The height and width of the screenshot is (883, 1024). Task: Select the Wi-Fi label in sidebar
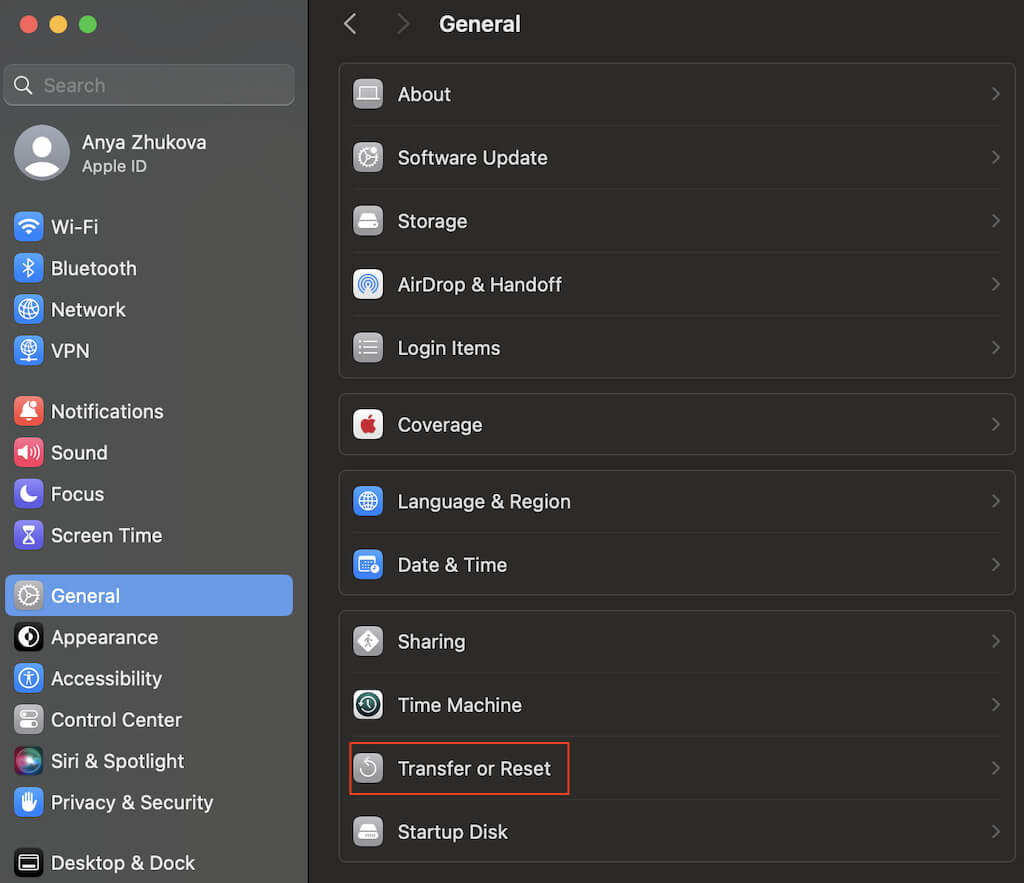click(x=74, y=227)
